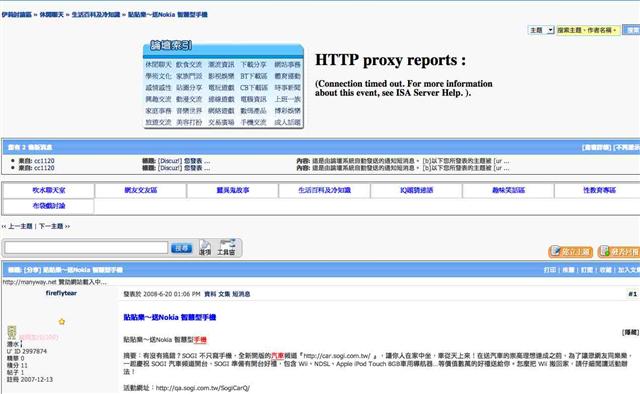This screenshot has height=394, width=640.
Task: Focus the yellow search topic/author field
Action: click(588, 30)
